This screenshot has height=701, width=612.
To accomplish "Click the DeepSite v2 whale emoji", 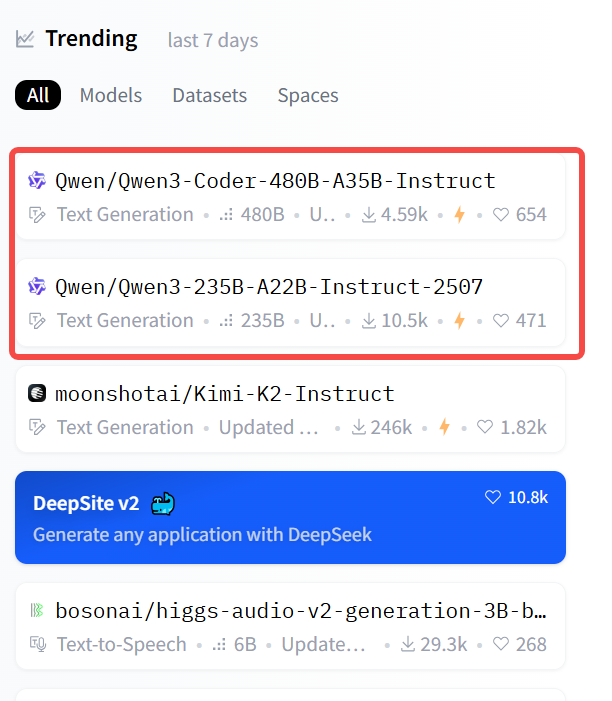I will [x=163, y=503].
